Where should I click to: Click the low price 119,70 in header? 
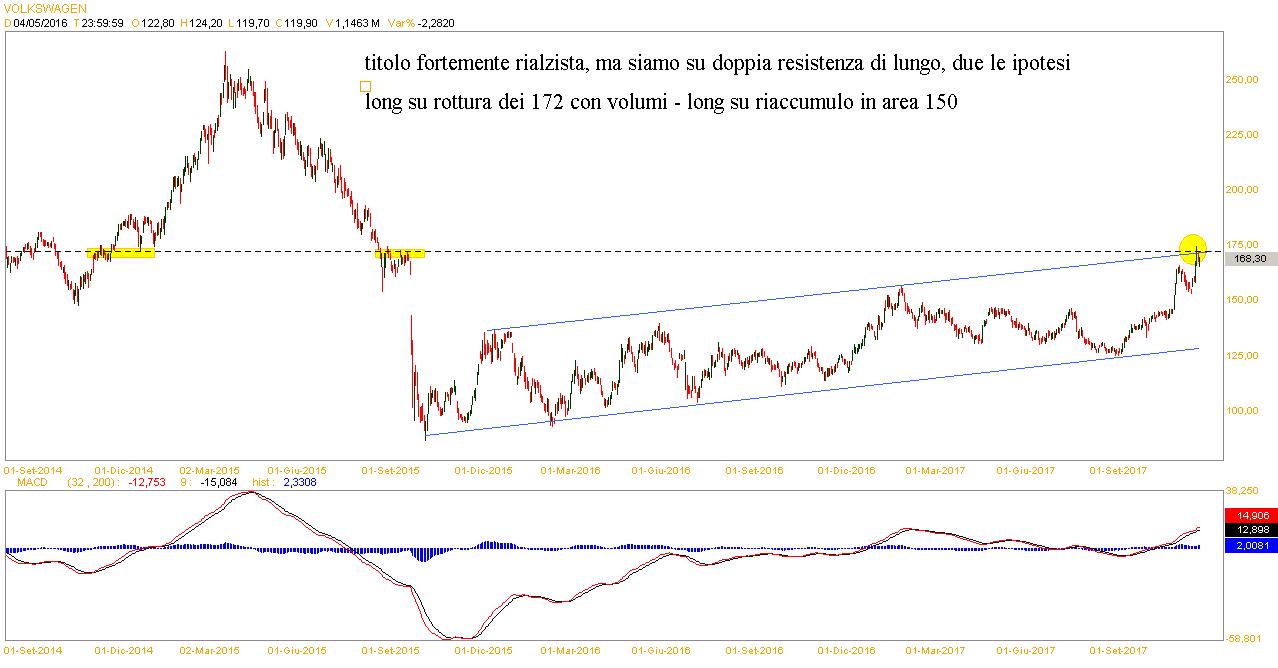coord(253,22)
